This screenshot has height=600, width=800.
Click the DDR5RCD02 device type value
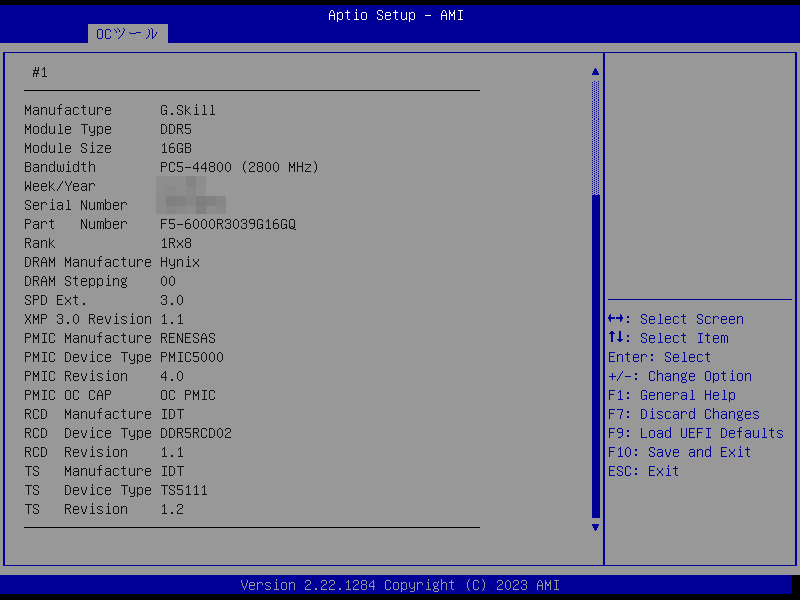coord(196,433)
